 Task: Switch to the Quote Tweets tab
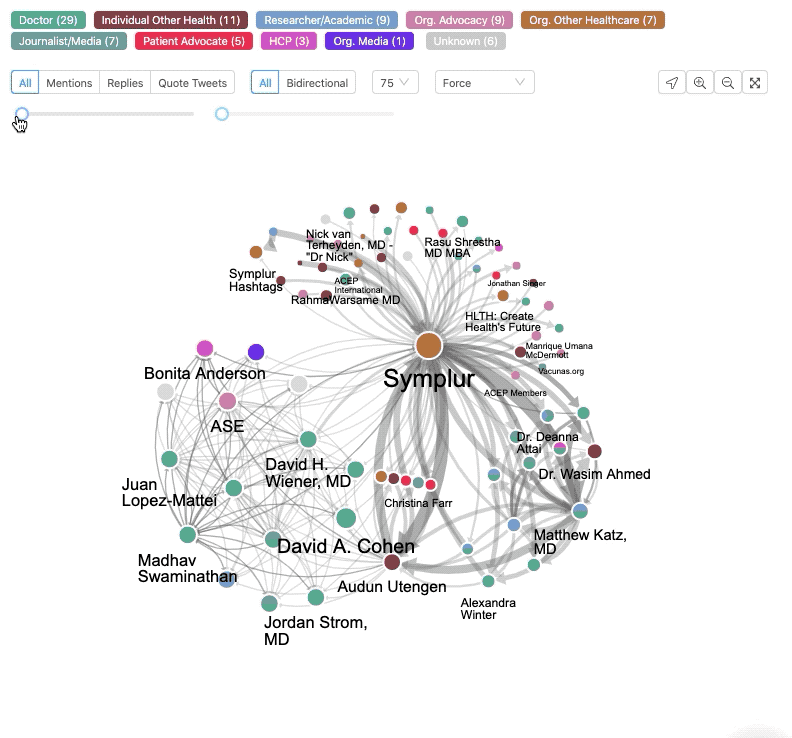[x=192, y=82]
